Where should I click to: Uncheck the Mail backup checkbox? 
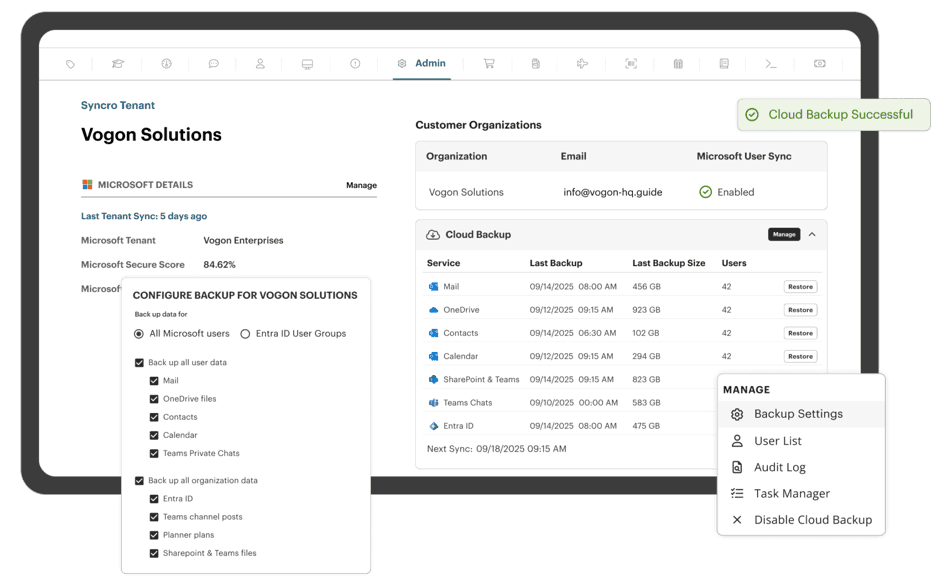pos(154,381)
